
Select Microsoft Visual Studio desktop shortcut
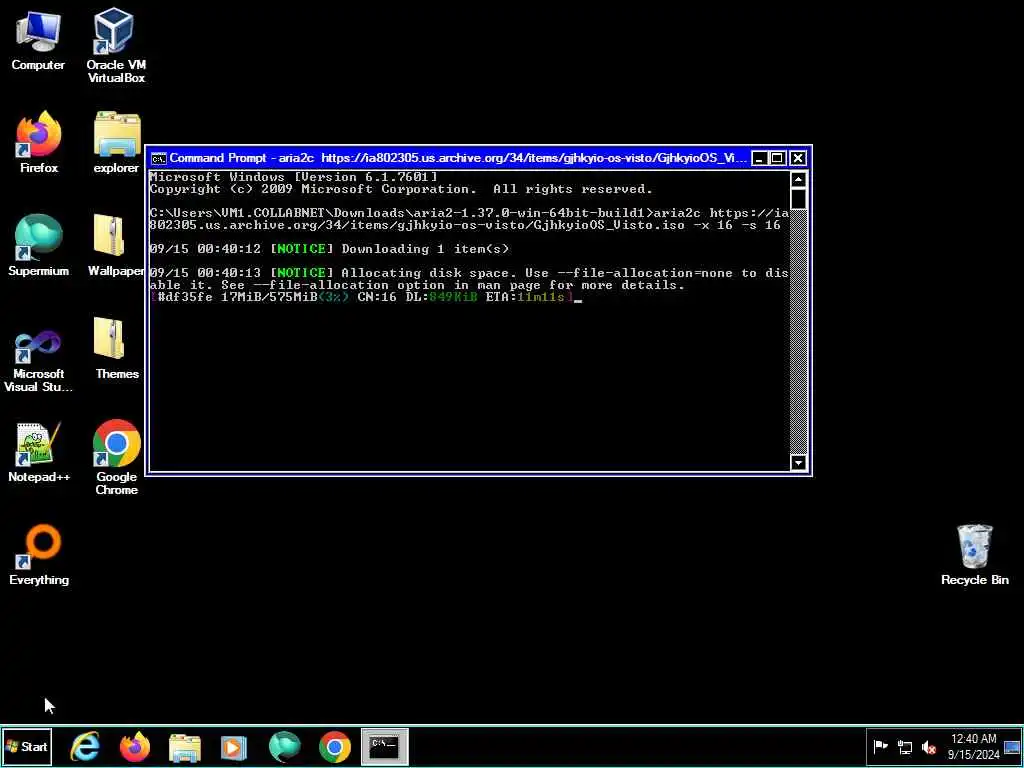[x=39, y=361]
